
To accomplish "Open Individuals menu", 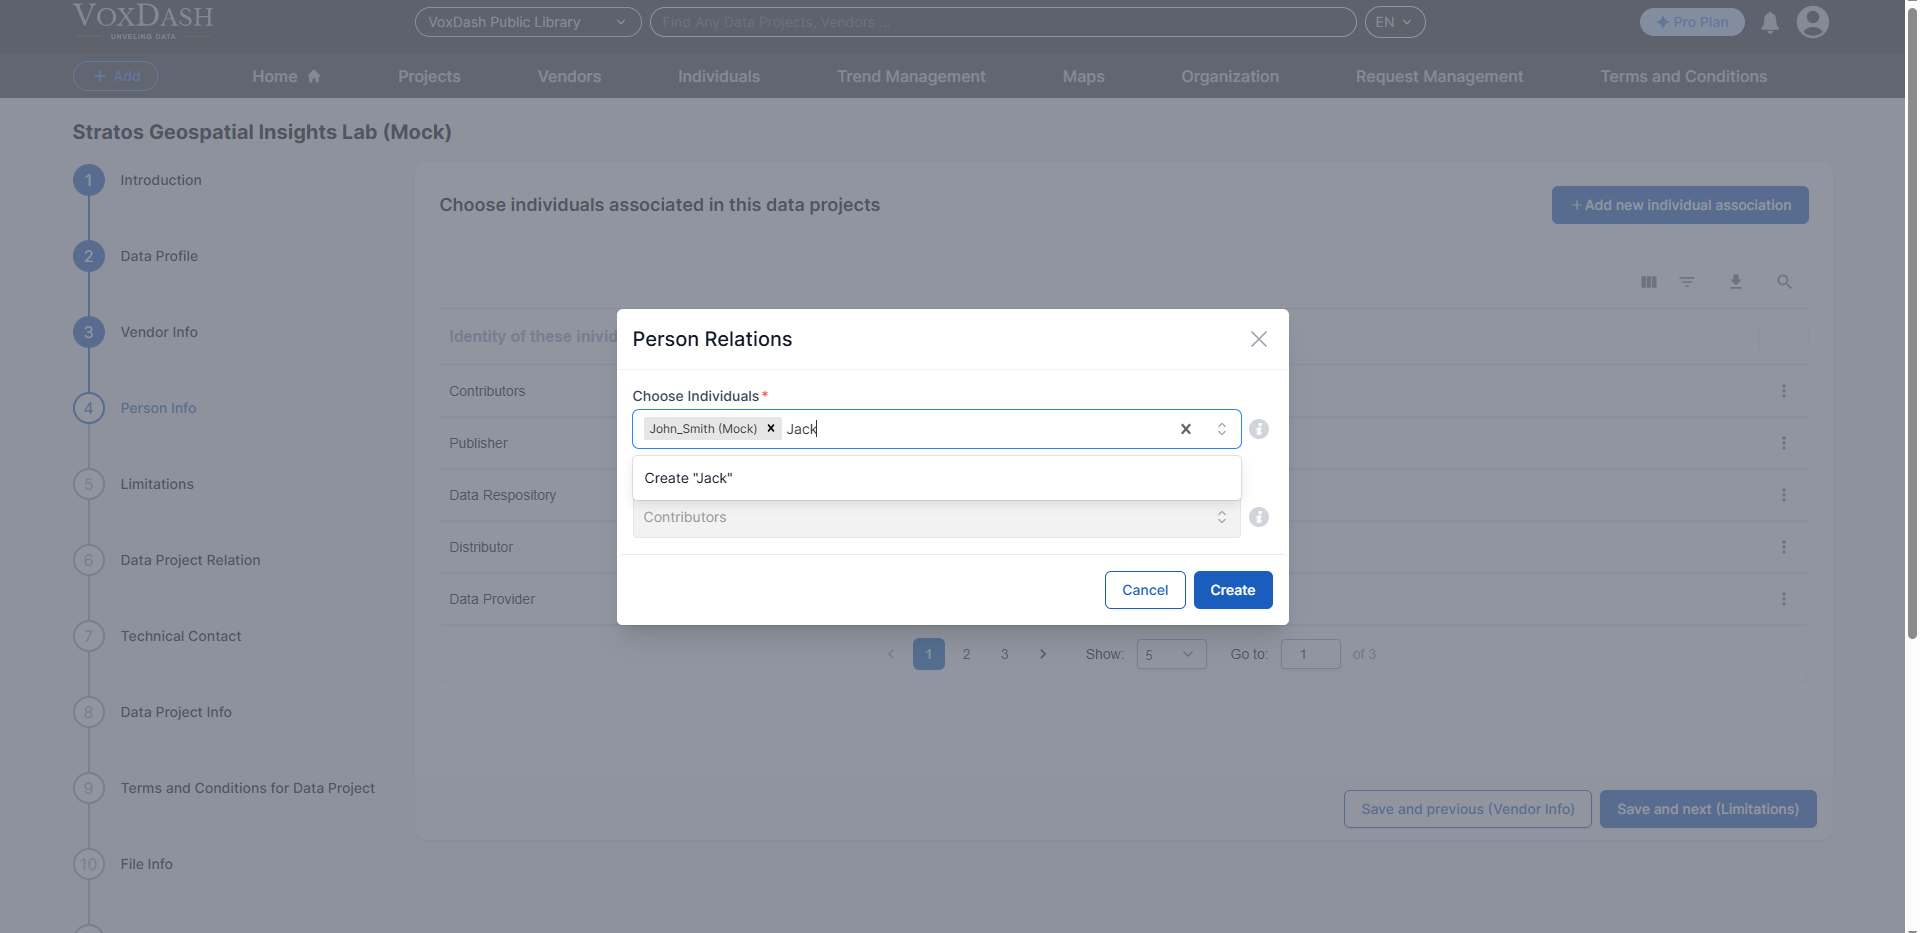I will (718, 76).
